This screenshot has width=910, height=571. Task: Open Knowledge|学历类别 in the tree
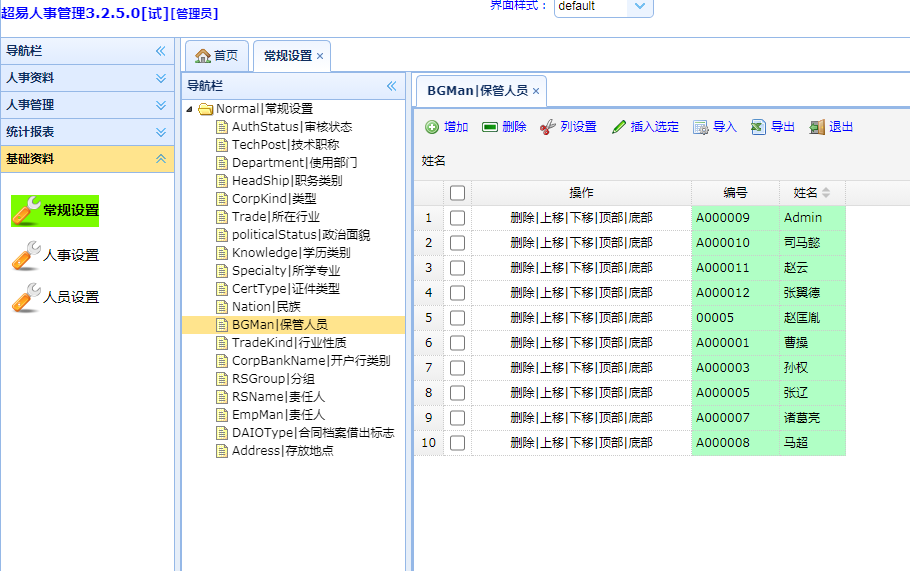tap(291, 253)
